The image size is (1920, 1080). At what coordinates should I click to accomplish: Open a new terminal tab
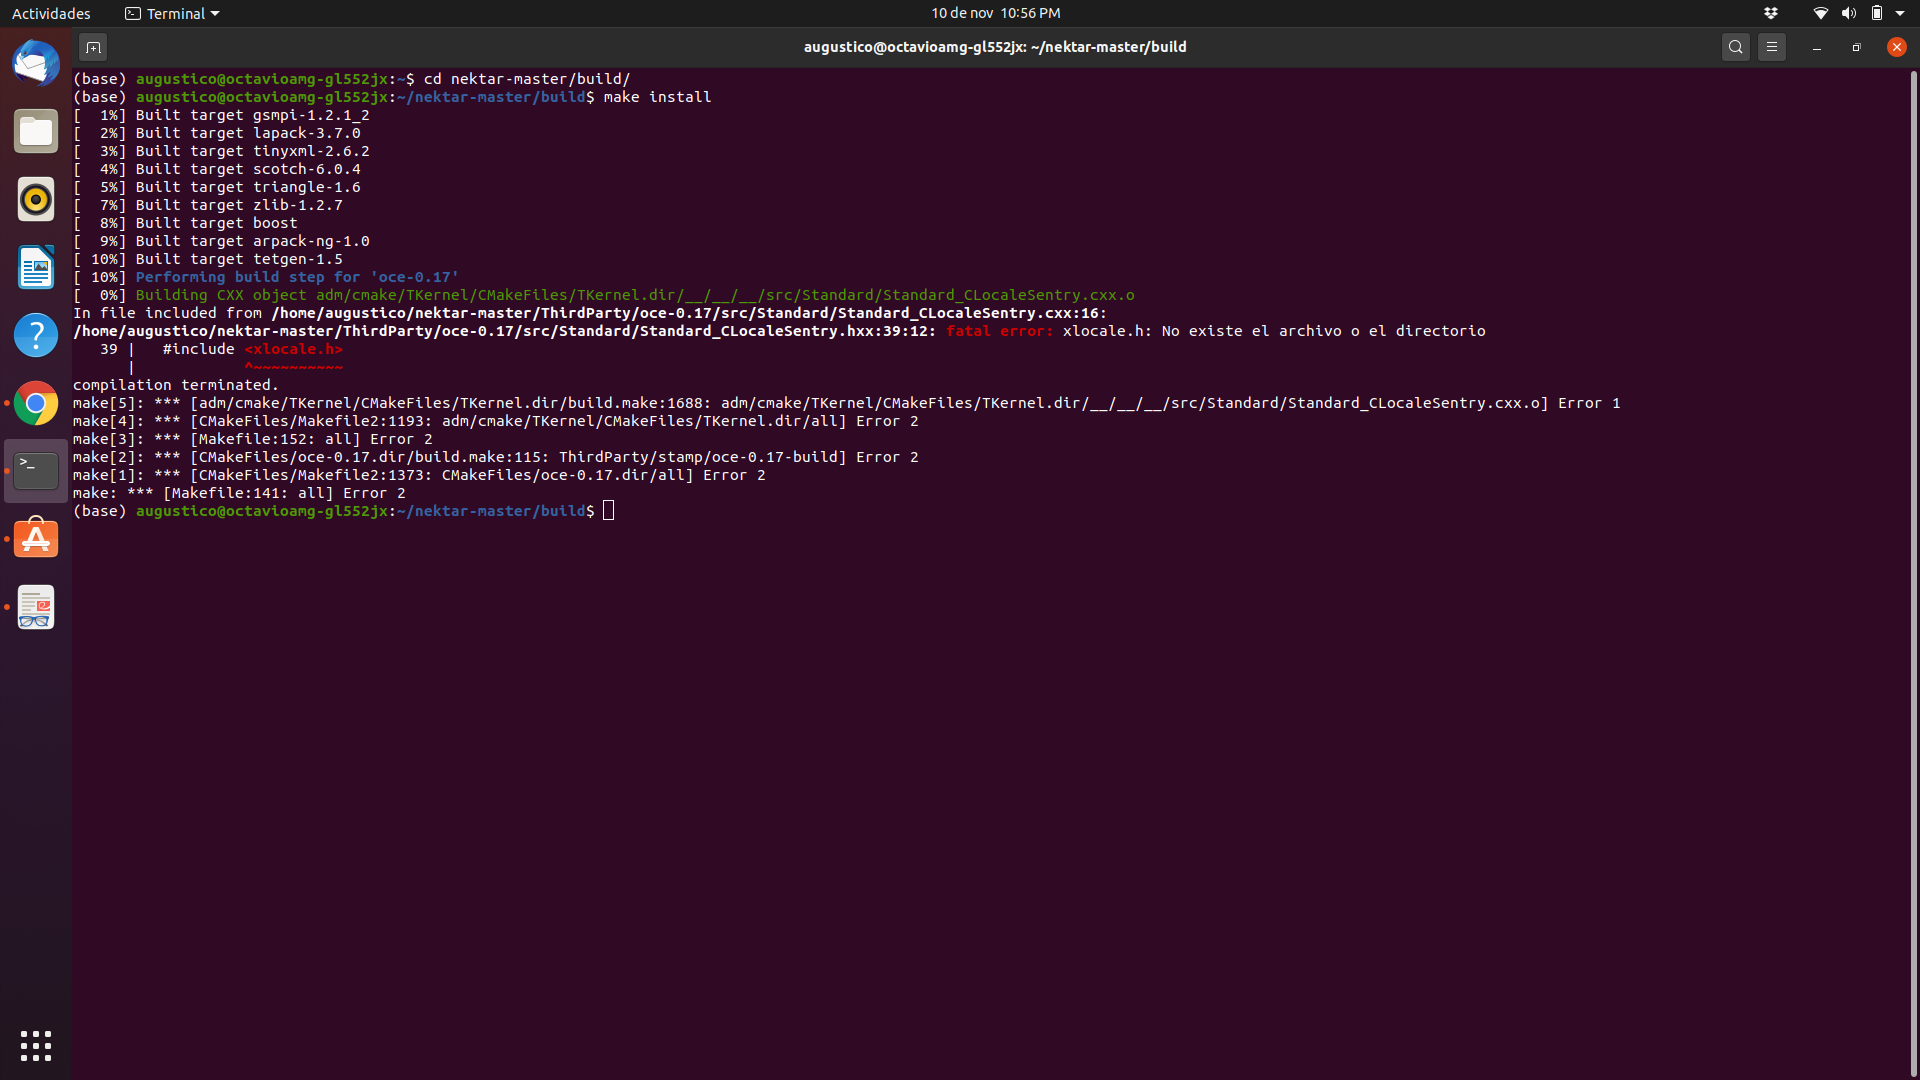click(x=93, y=47)
